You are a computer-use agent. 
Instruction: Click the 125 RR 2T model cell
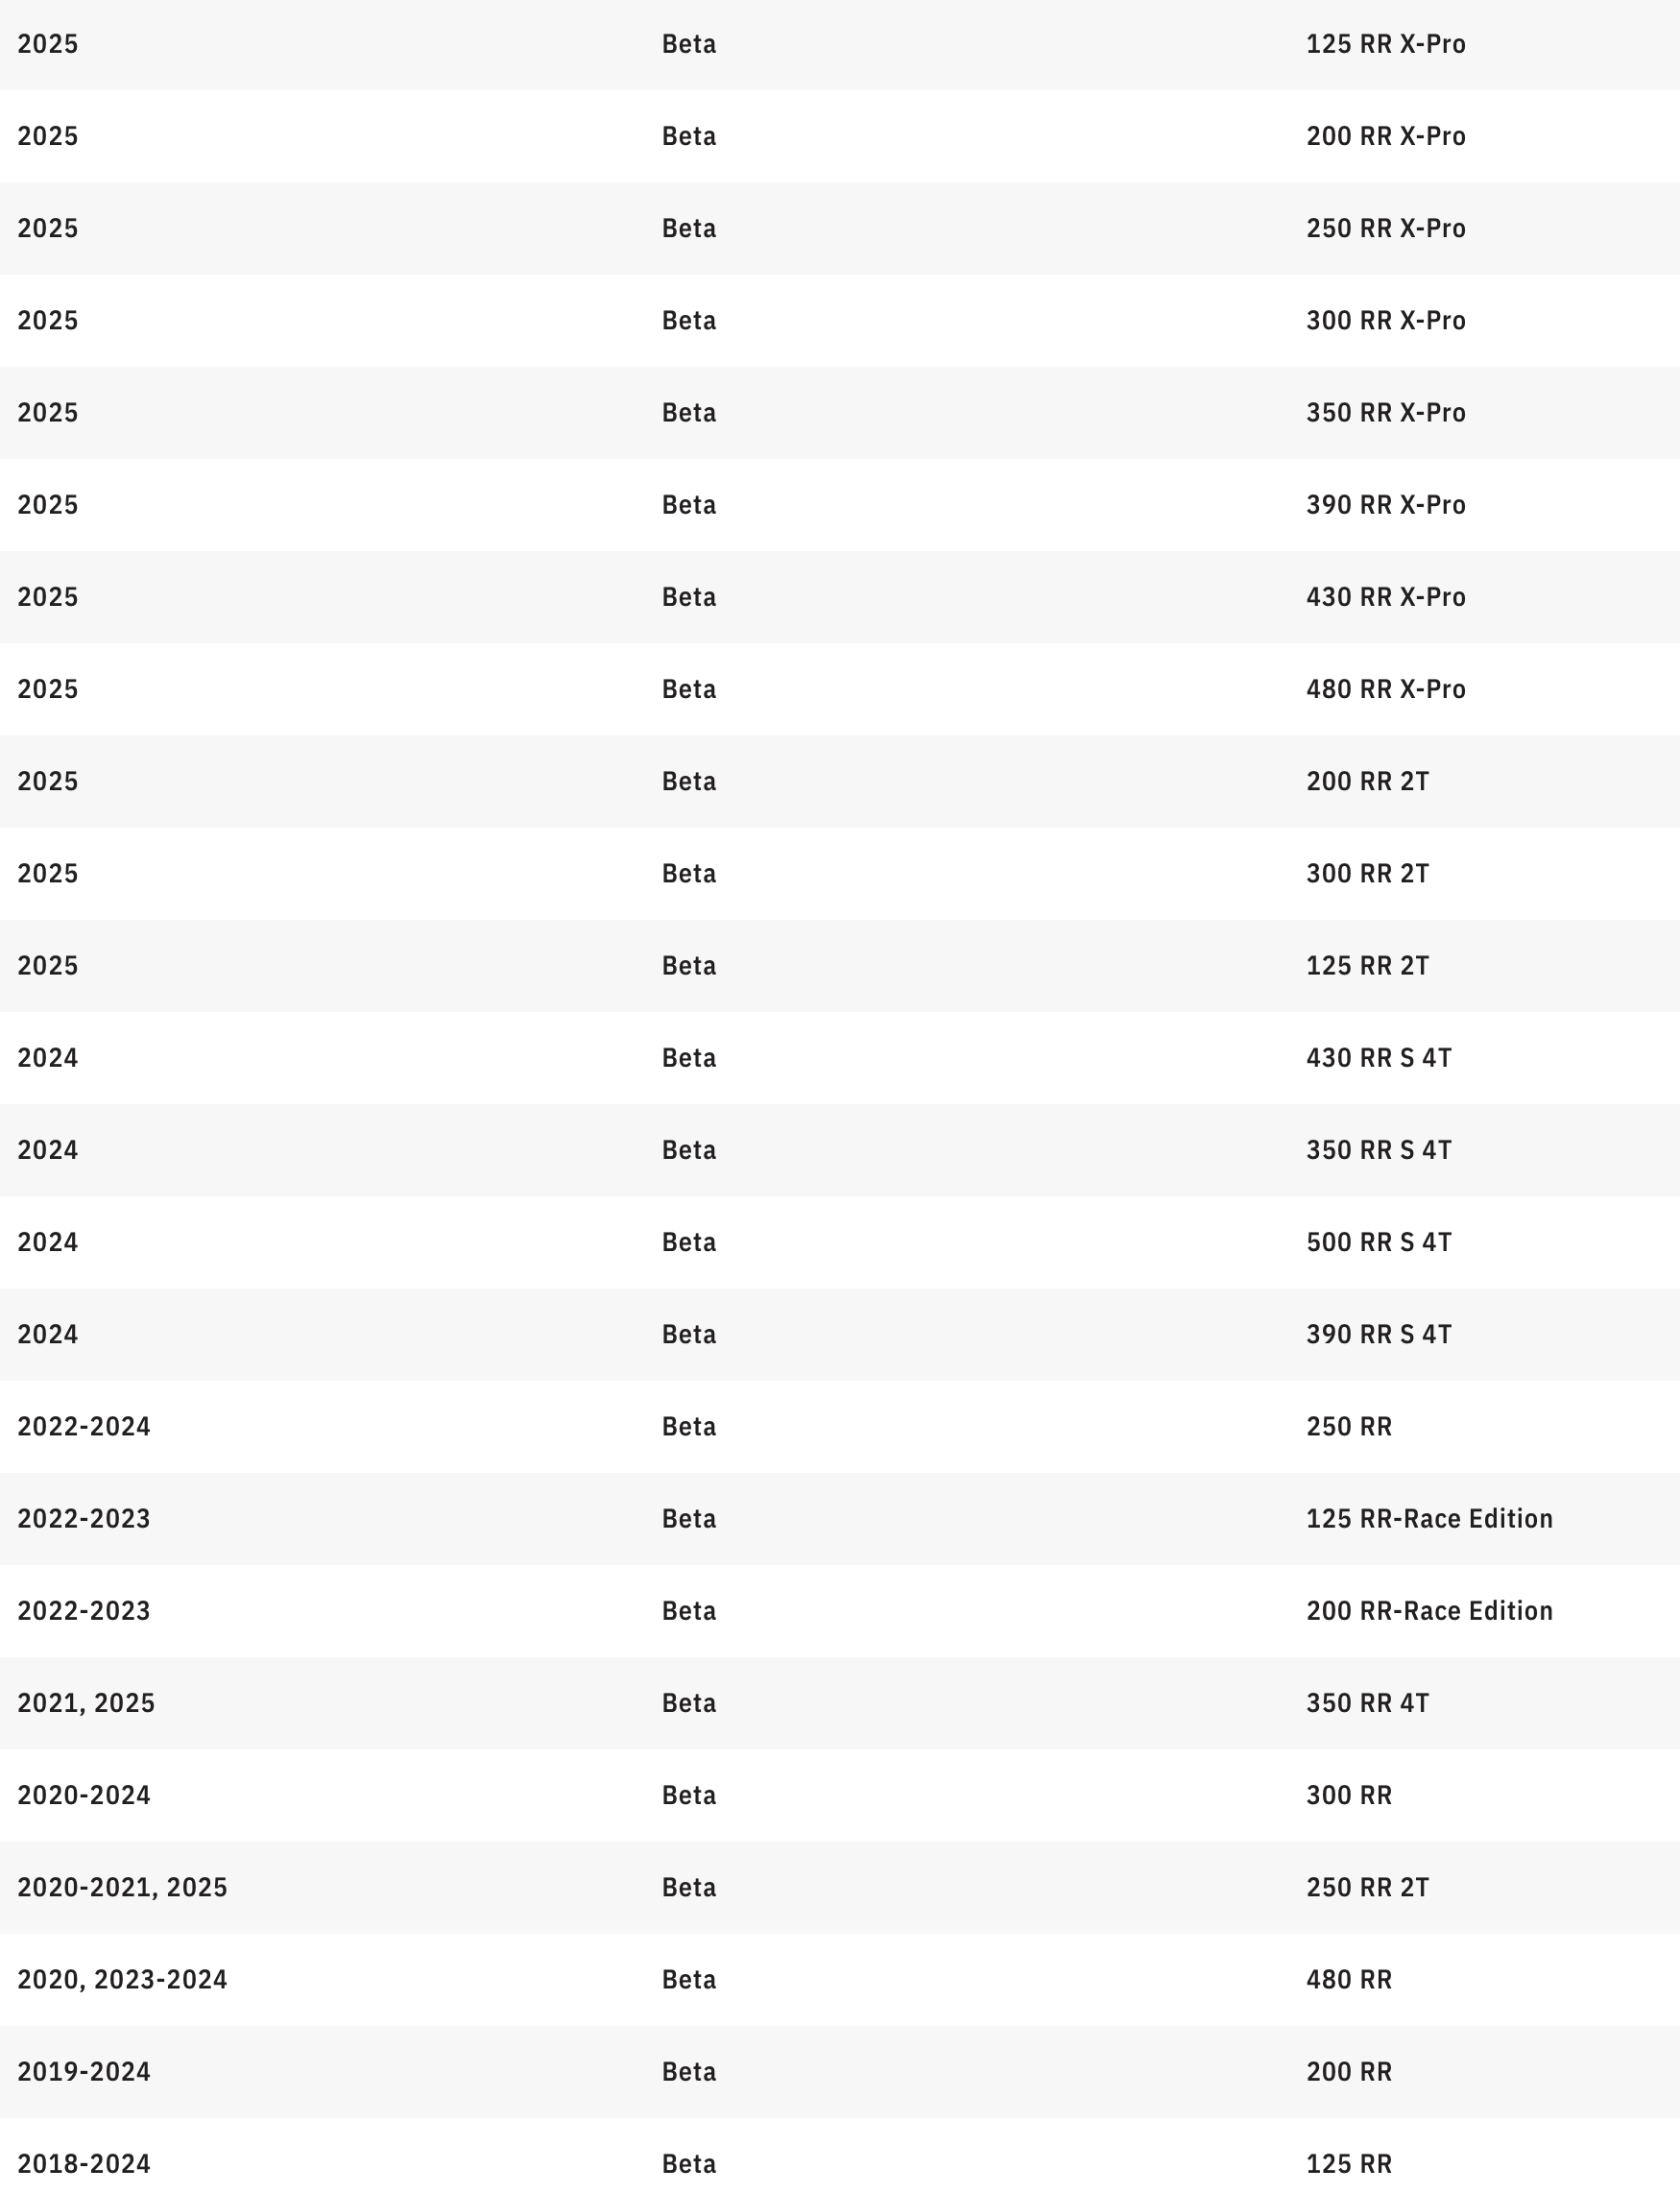pos(1367,966)
